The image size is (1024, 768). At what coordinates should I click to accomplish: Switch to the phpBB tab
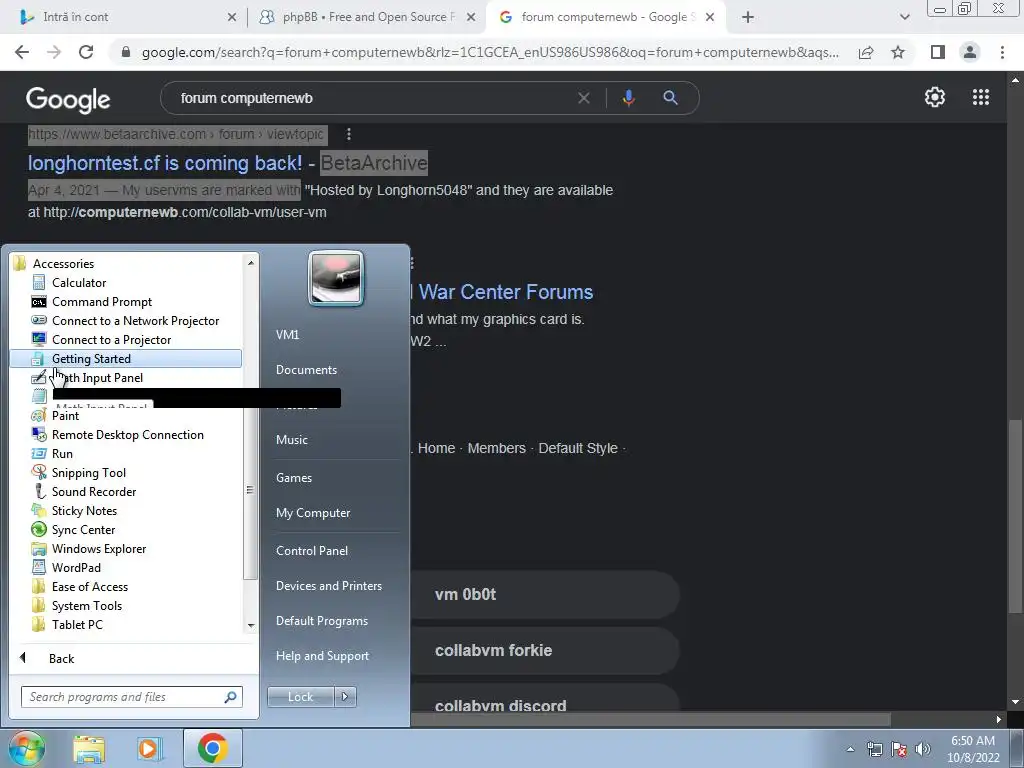366,17
